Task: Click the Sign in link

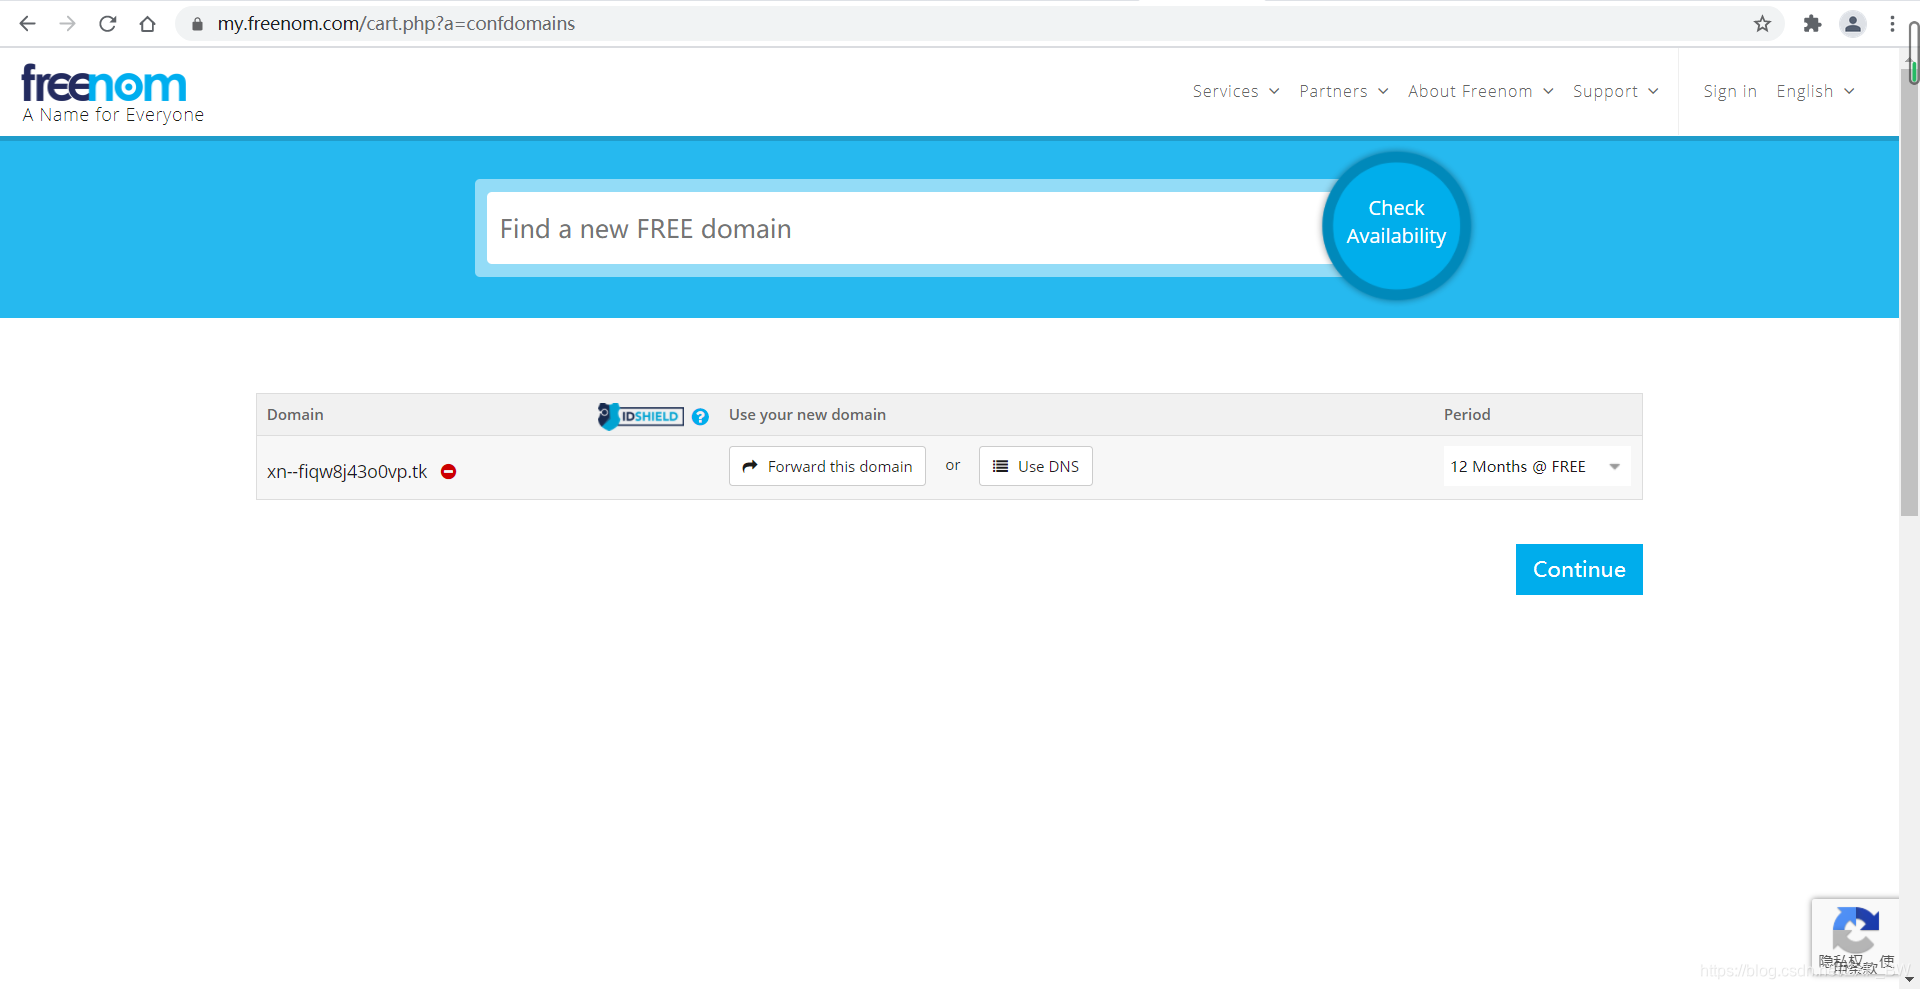Action: pyautogui.click(x=1730, y=91)
